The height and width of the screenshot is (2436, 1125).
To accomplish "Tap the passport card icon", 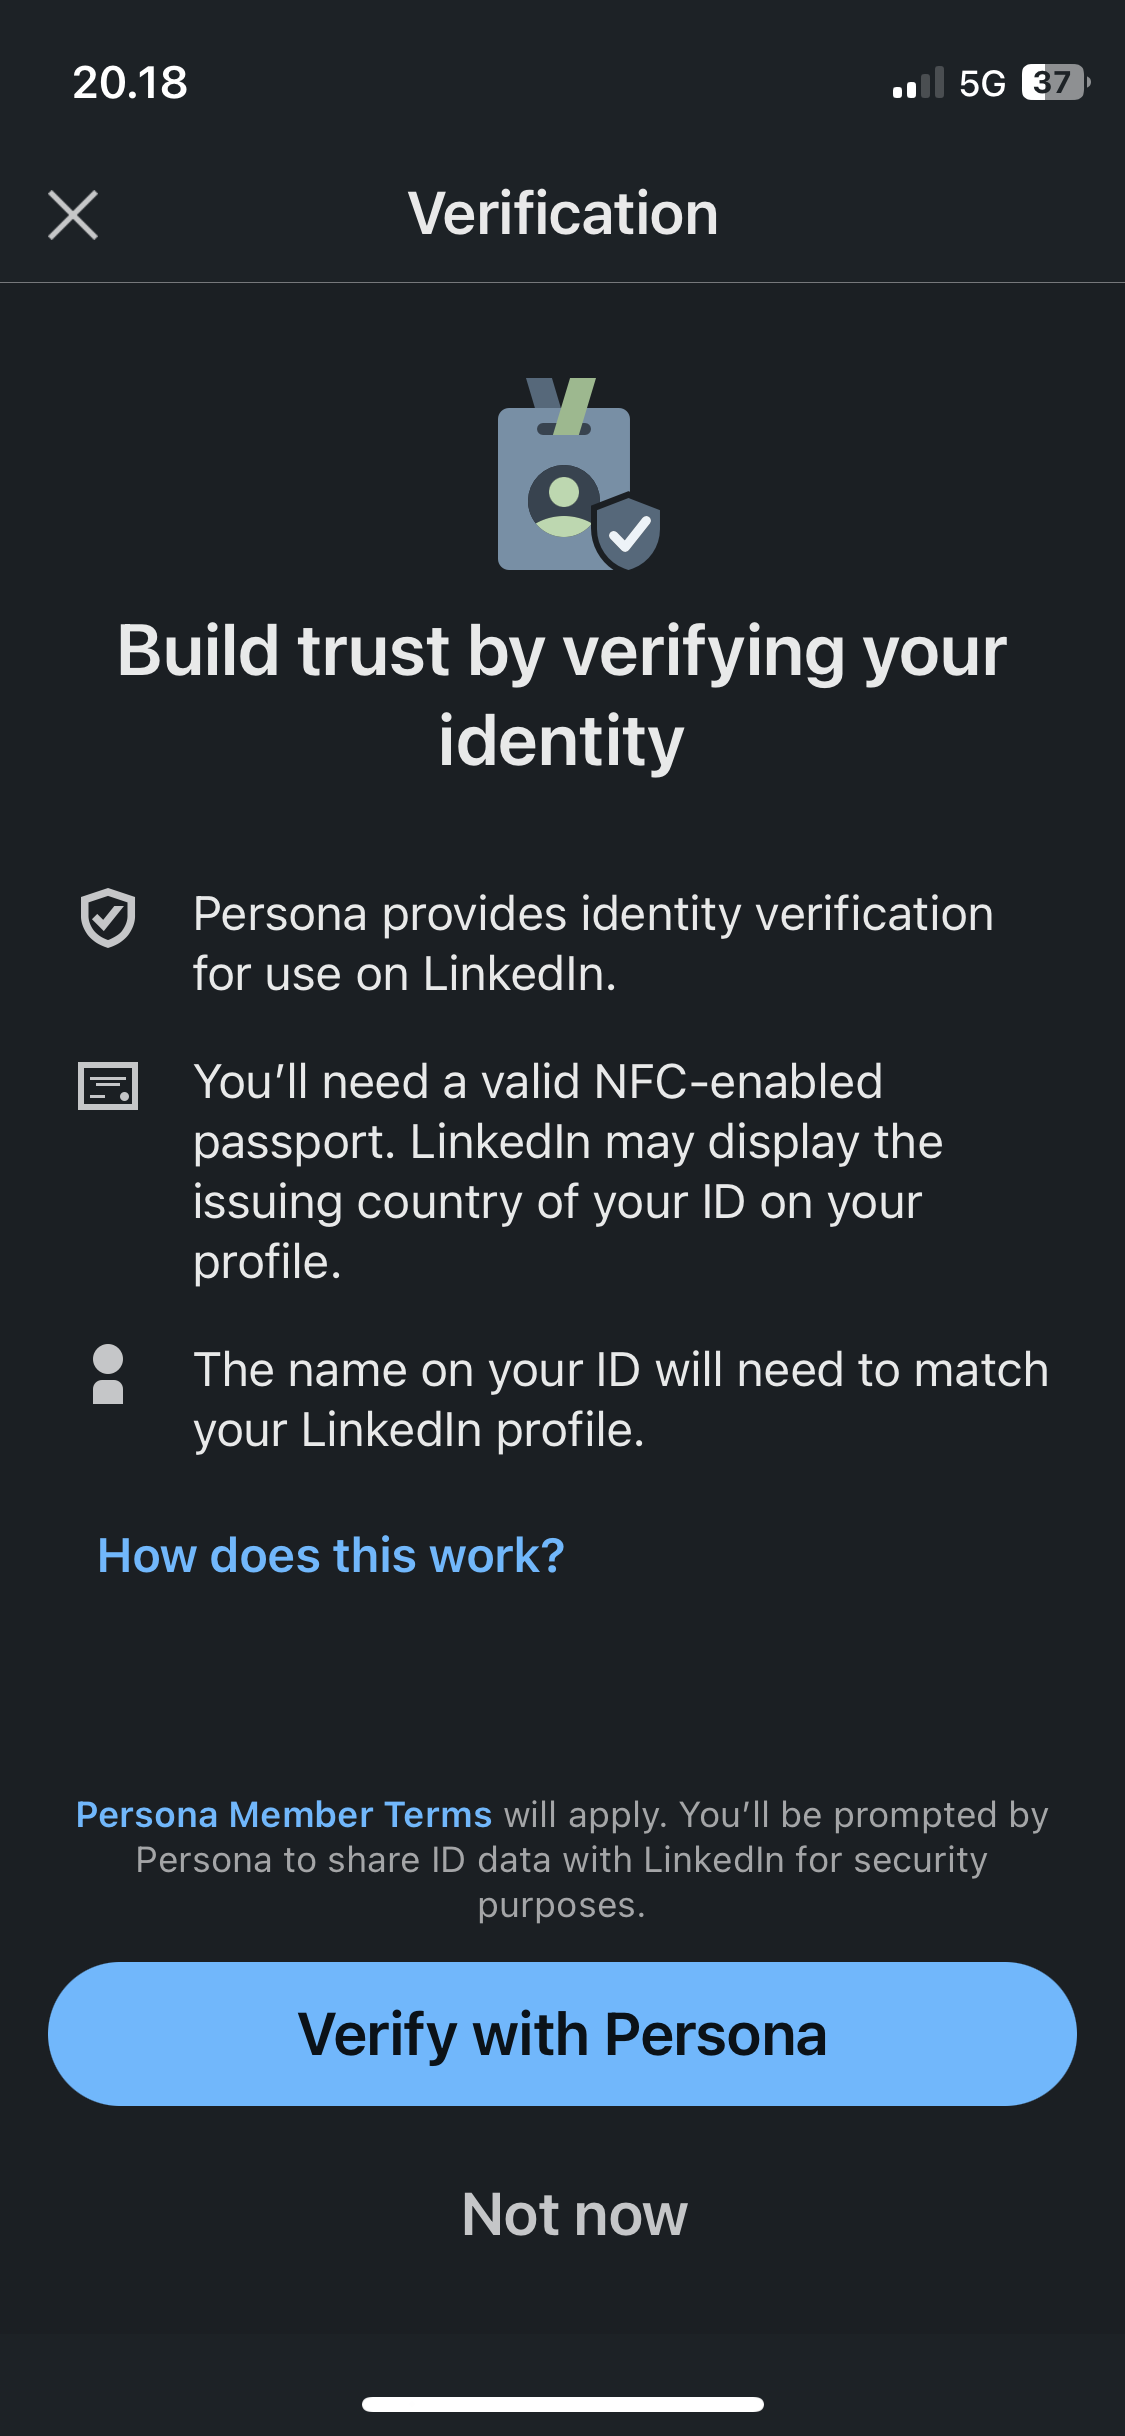I will [108, 1086].
